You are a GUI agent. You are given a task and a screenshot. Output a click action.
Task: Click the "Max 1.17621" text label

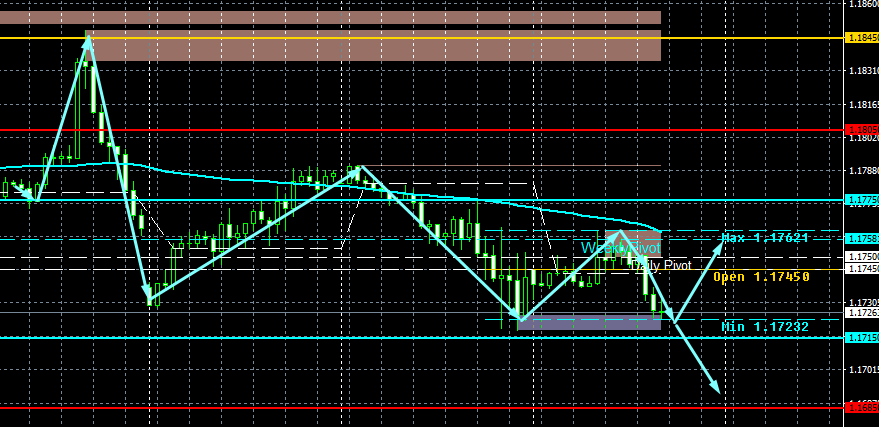point(765,238)
